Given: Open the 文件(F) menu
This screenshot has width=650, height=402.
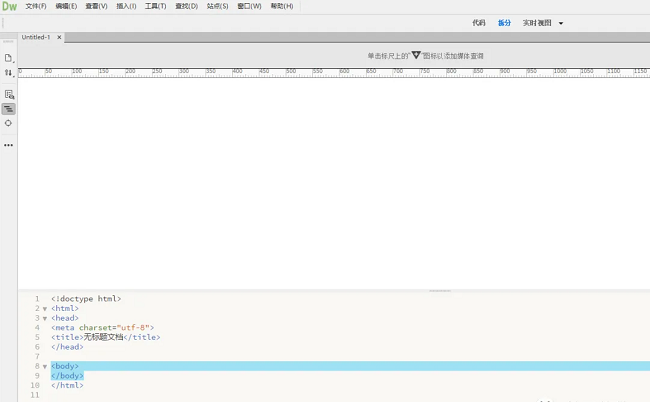Looking at the screenshot, I should [x=36, y=6].
